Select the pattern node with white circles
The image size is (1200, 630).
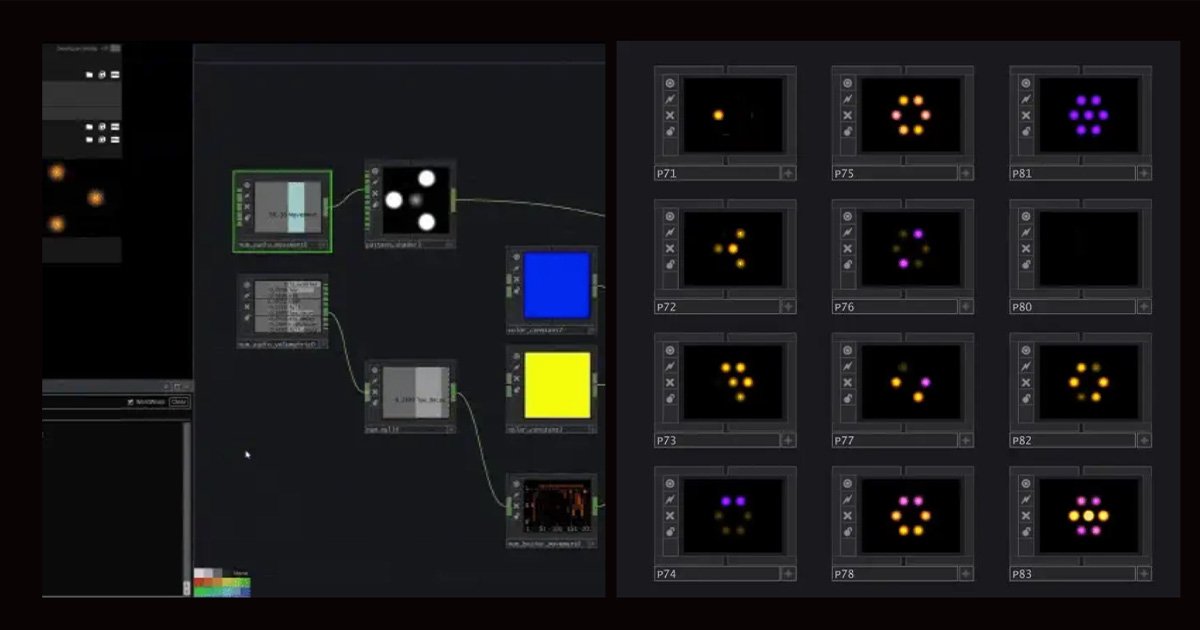click(x=413, y=200)
